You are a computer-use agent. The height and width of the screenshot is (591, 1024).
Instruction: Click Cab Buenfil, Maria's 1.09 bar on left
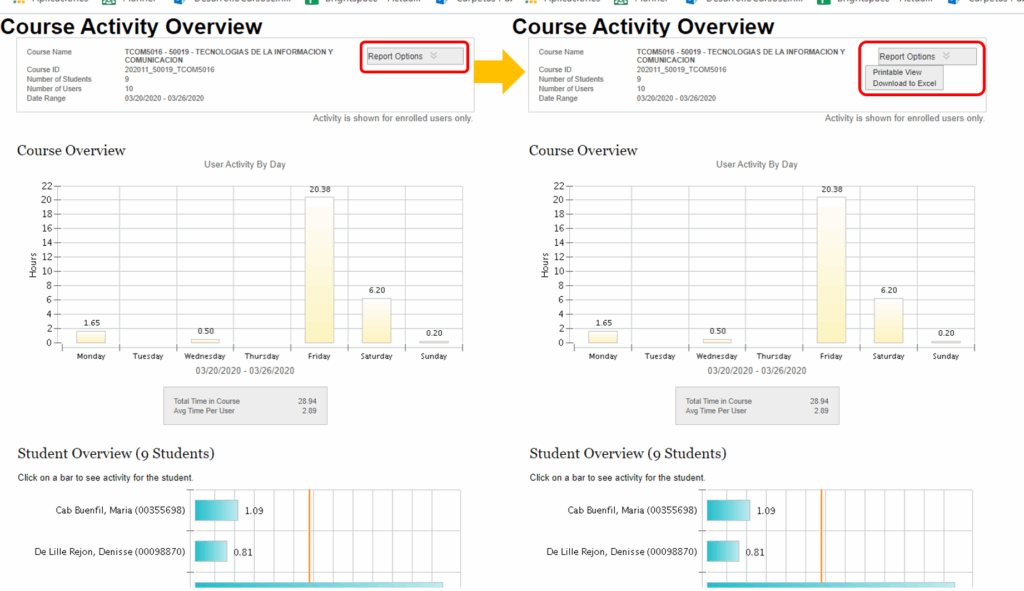pos(216,511)
